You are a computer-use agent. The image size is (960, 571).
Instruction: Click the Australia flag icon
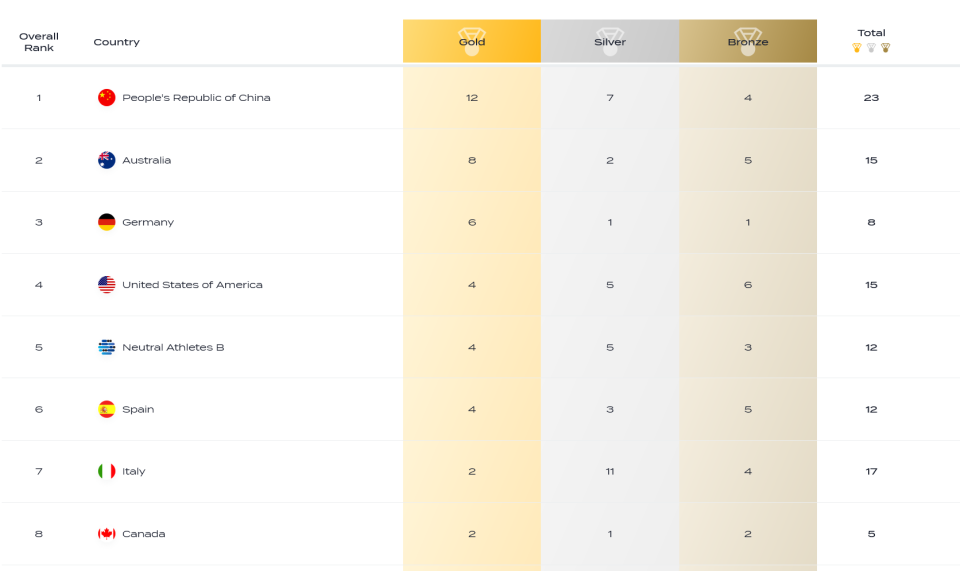(107, 160)
